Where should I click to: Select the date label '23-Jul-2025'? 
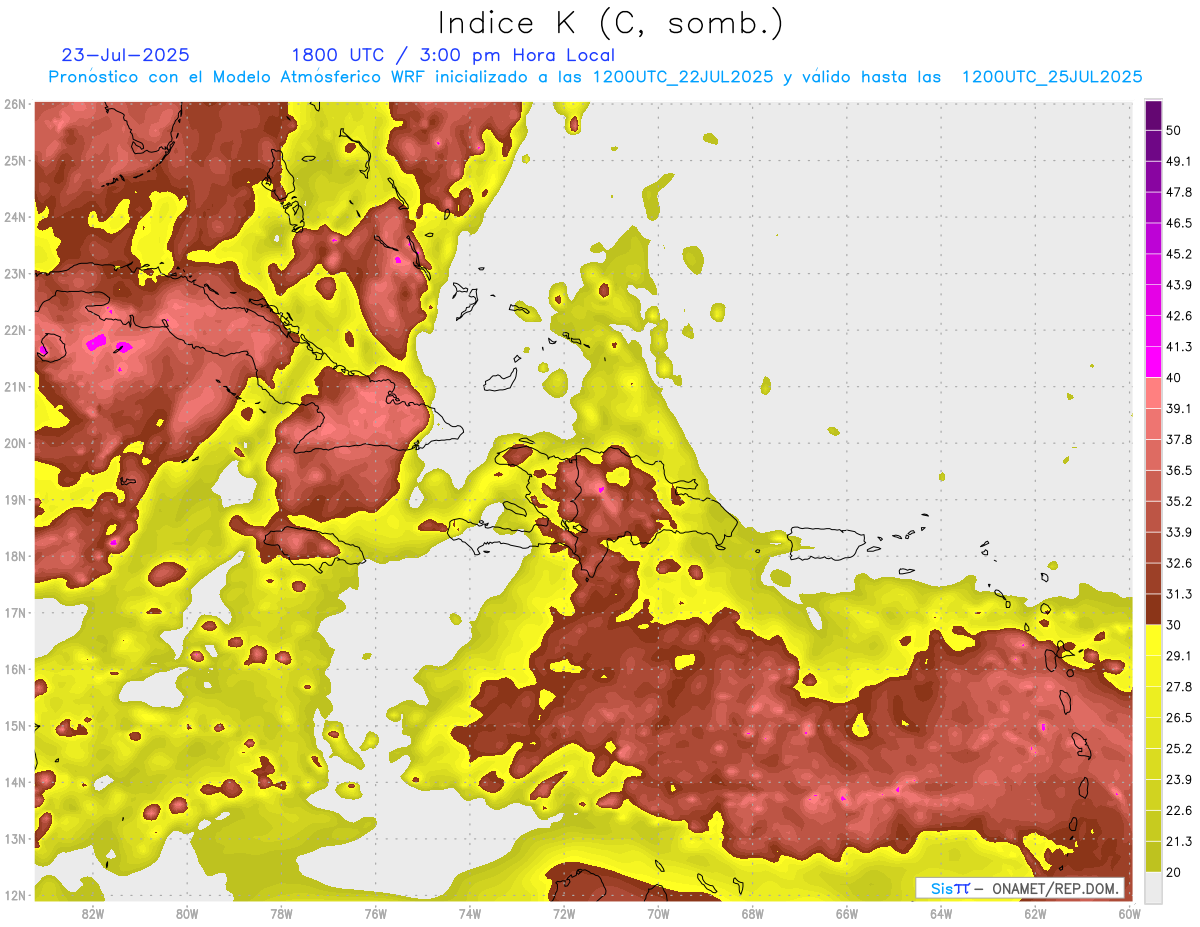point(125,55)
